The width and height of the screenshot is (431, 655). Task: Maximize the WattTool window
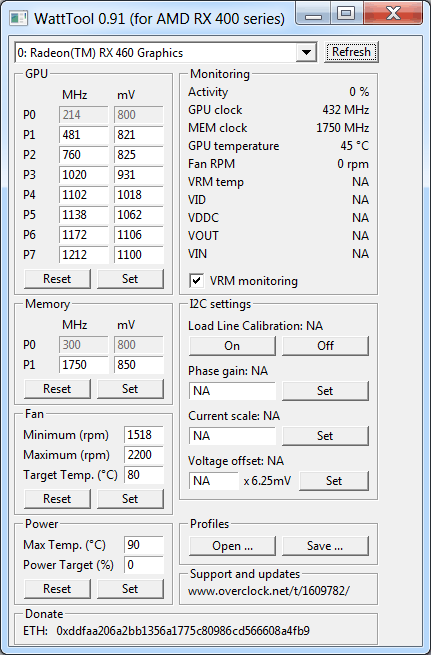346,14
